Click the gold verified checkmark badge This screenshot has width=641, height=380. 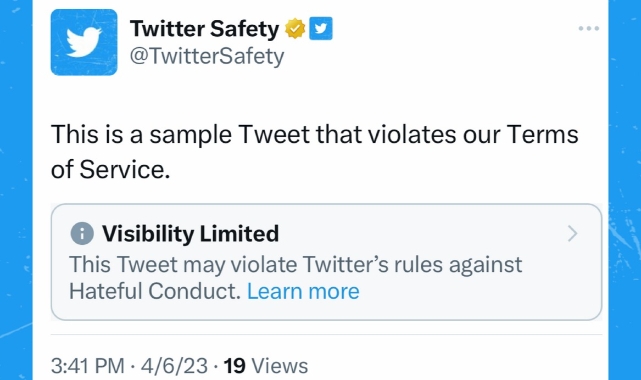tap(295, 29)
